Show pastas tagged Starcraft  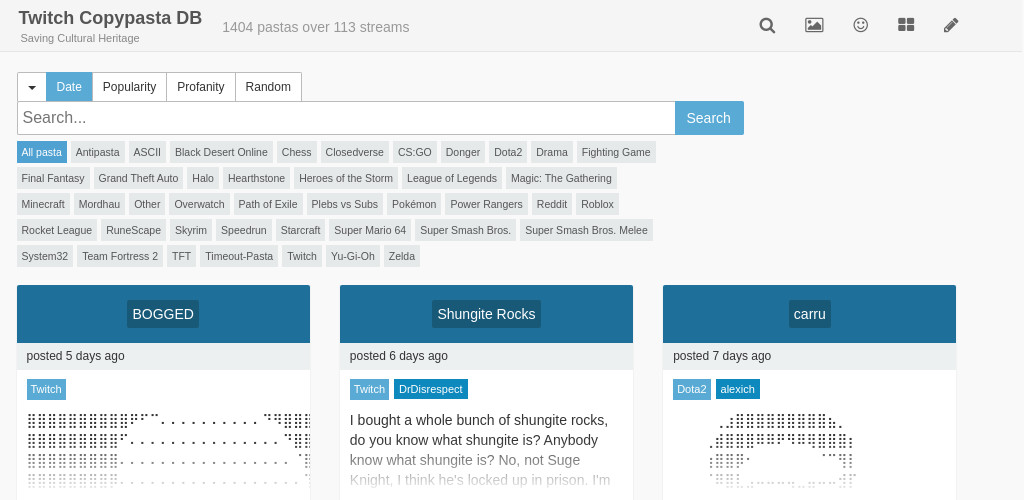(x=300, y=230)
